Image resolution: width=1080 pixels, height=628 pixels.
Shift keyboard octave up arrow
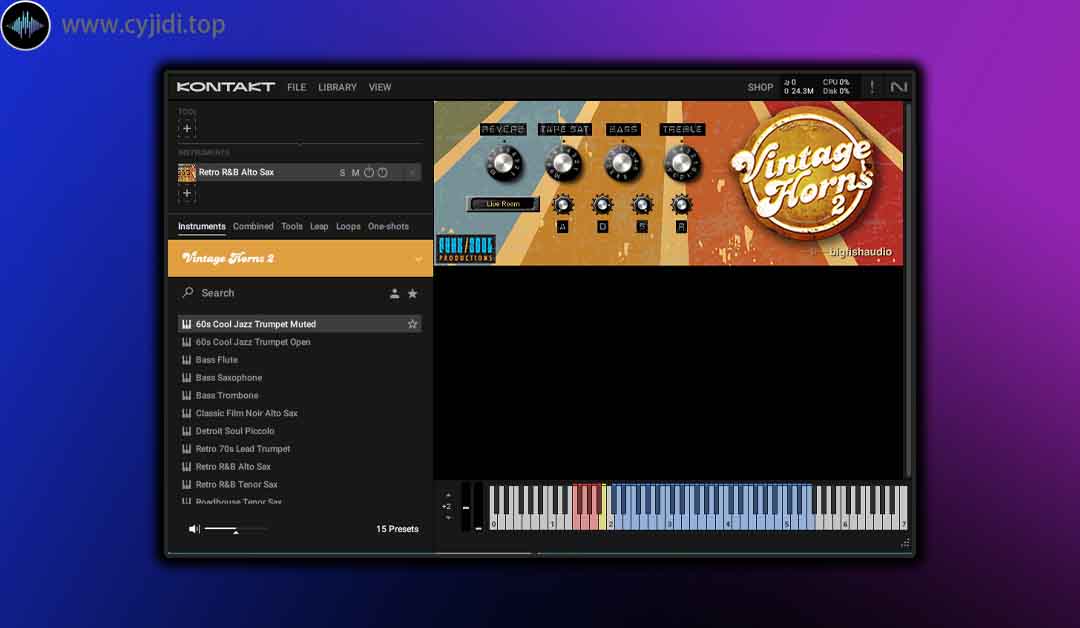(x=448, y=495)
